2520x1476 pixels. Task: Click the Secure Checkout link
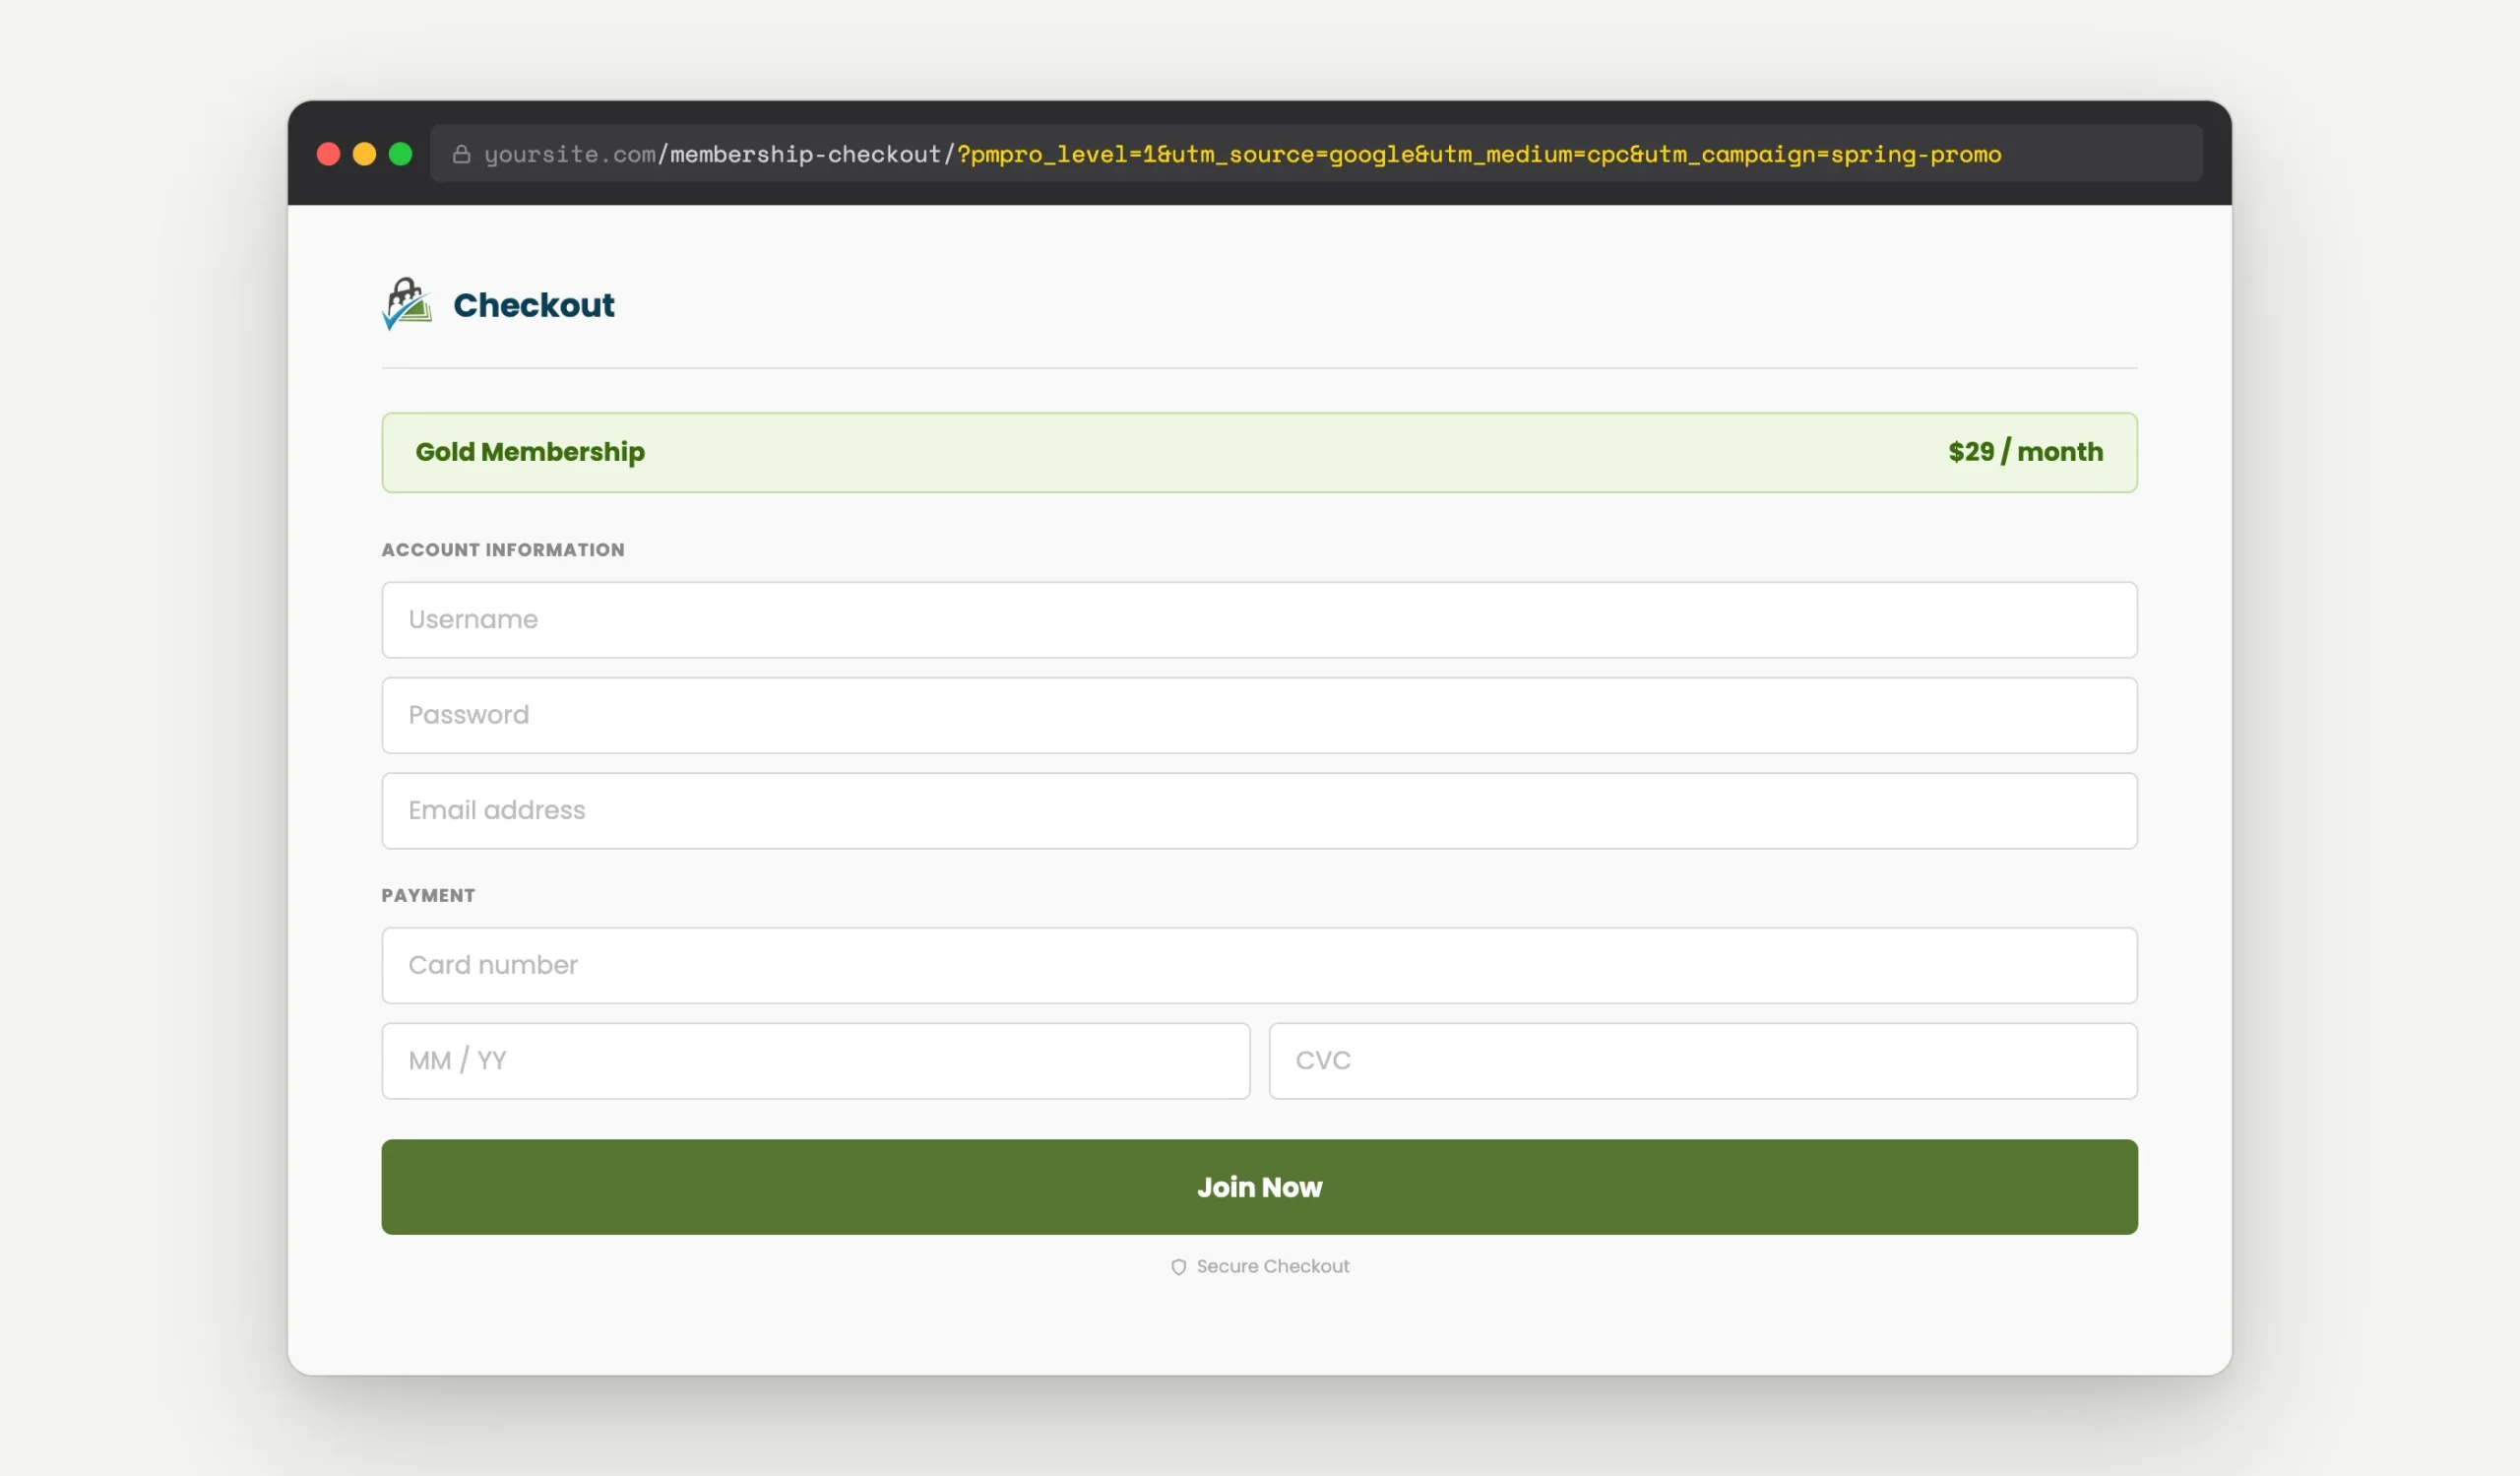pos(1272,1266)
